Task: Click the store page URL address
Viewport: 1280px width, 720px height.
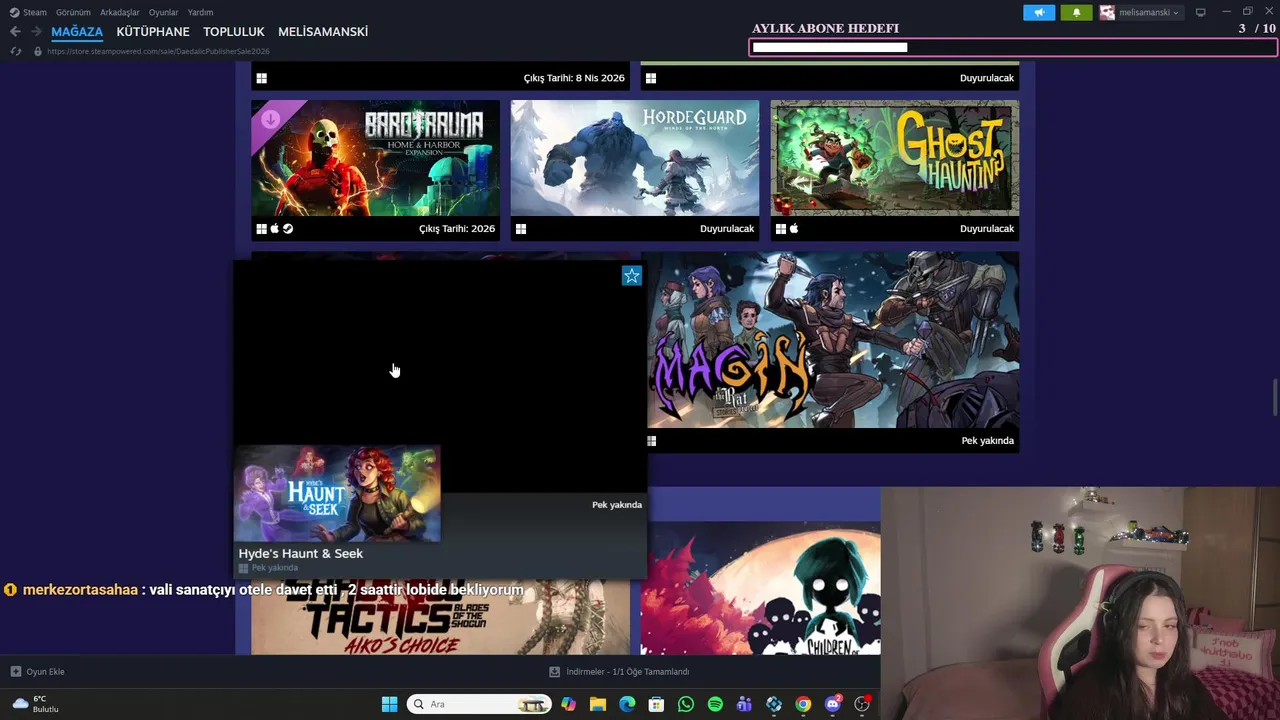Action: pyautogui.click(x=158, y=51)
